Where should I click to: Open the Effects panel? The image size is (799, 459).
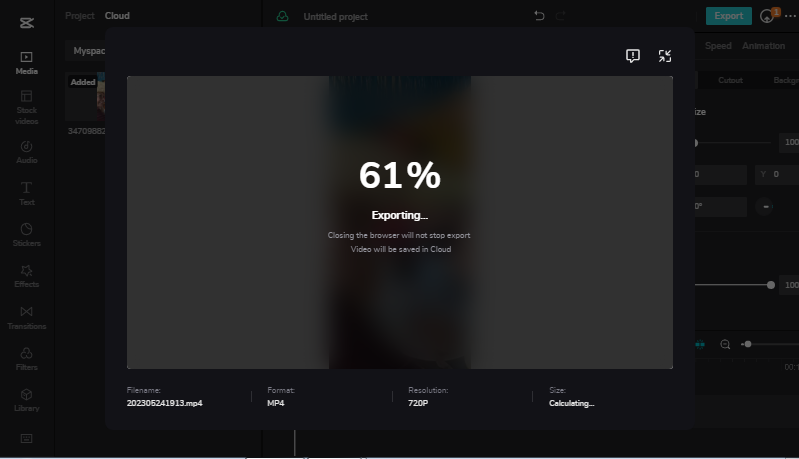coord(27,275)
